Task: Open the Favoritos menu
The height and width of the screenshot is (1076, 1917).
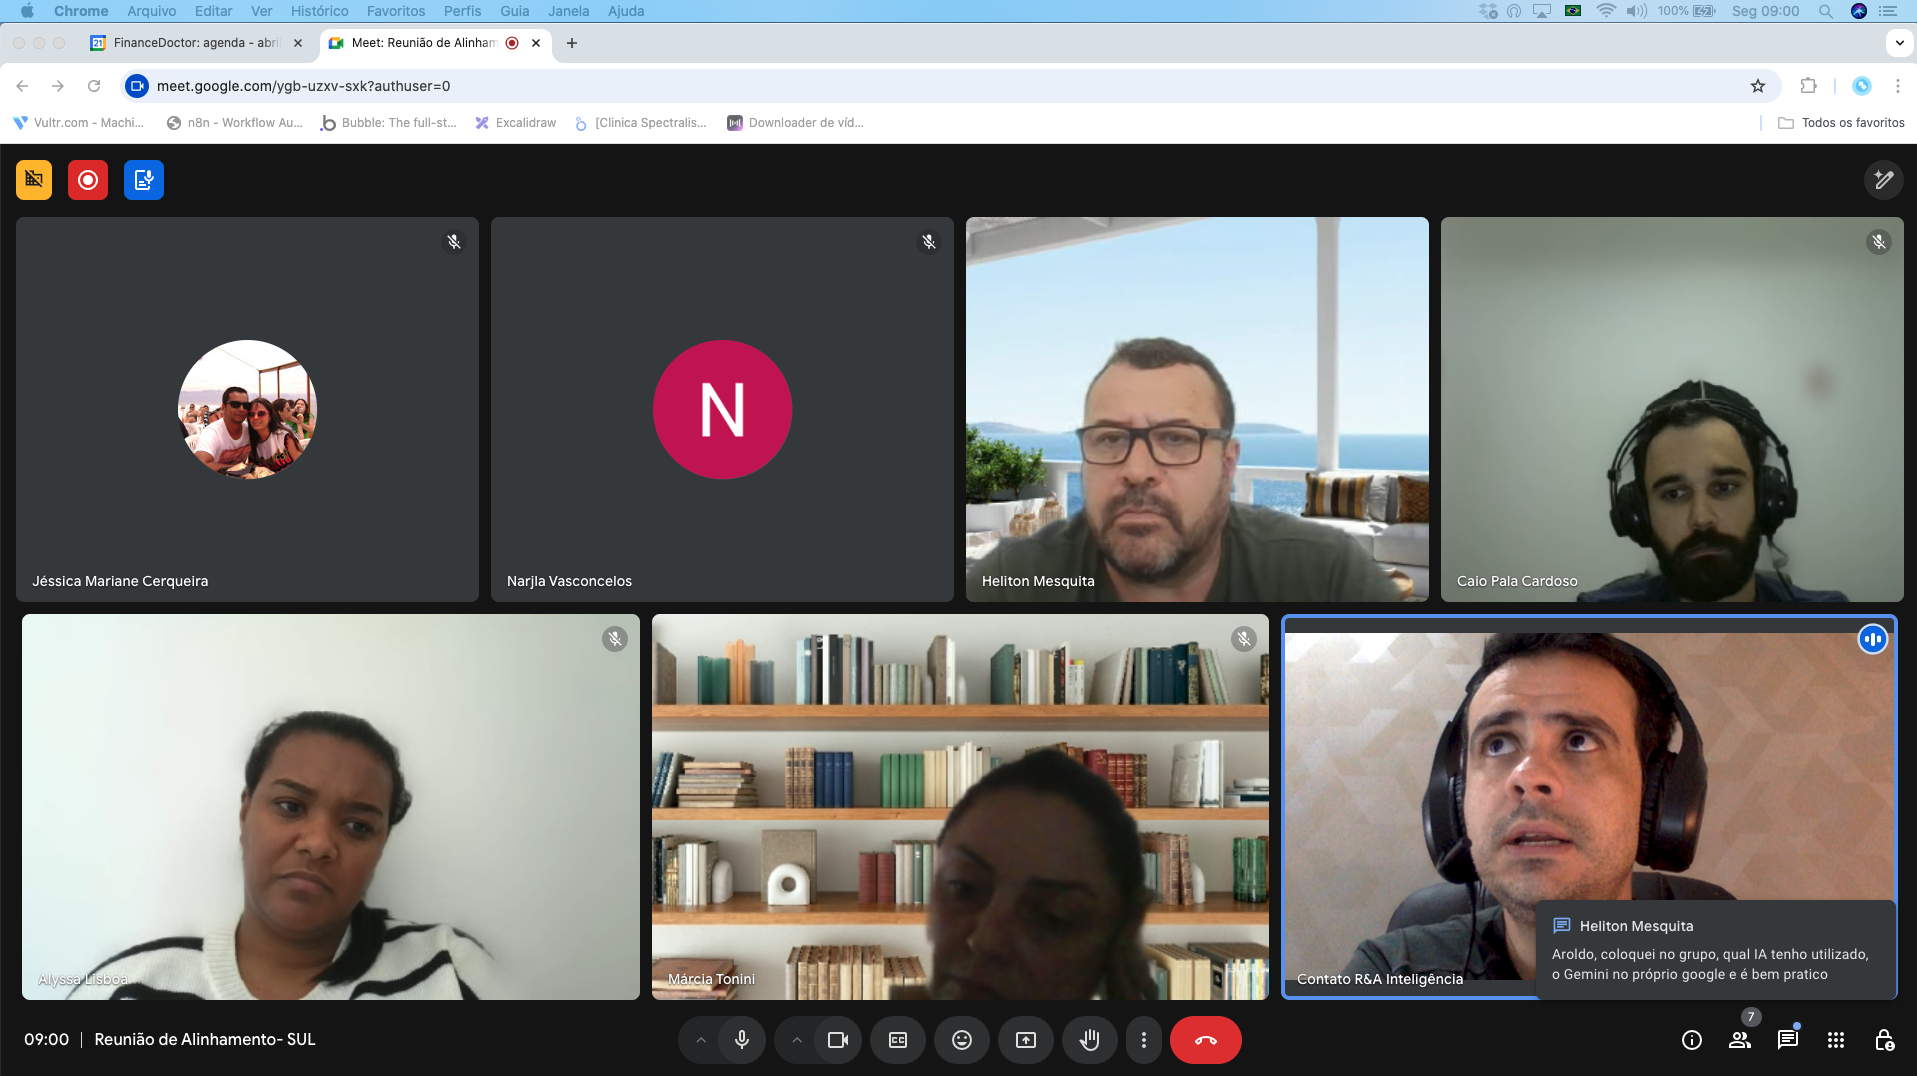Action: point(396,11)
